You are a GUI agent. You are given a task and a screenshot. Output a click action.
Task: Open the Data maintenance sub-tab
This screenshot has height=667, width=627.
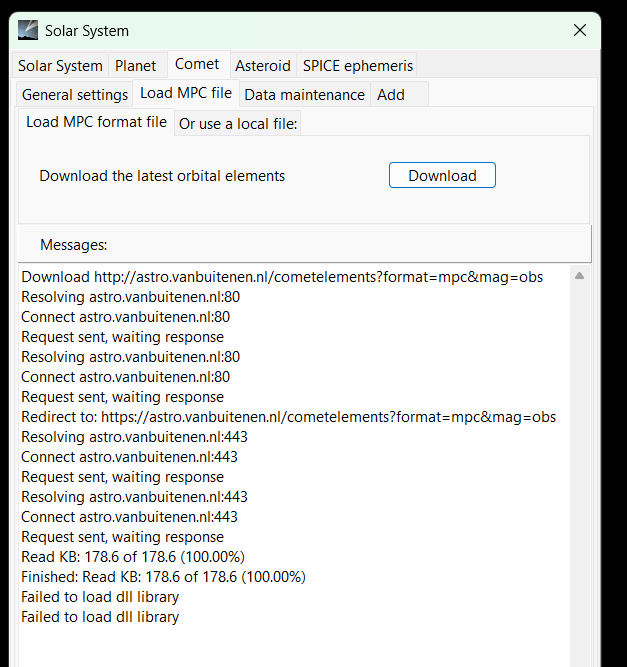click(305, 94)
